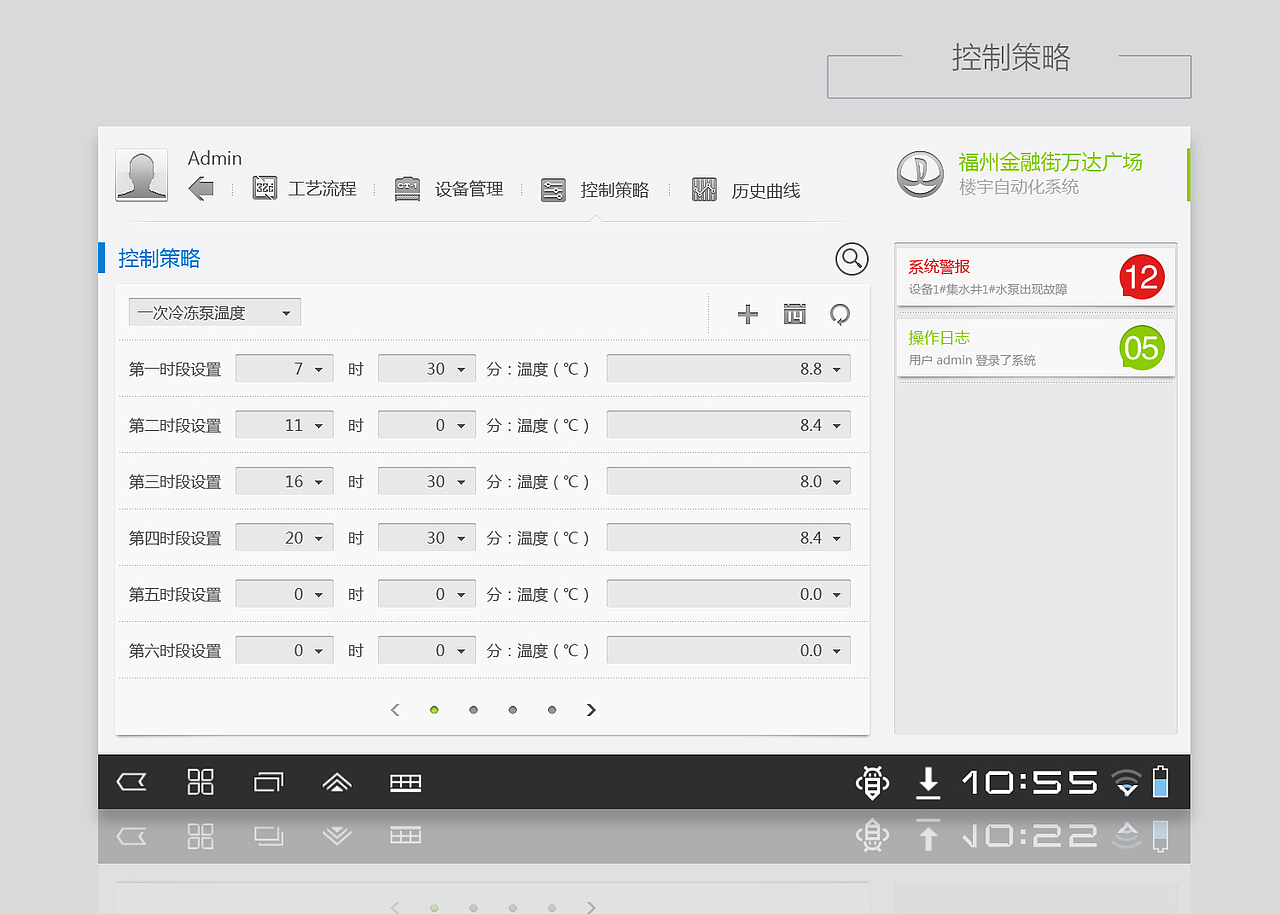Open 第一时段设置 minute dropdown showing 30
Viewport: 1280px width, 914px height.
(x=427, y=368)
